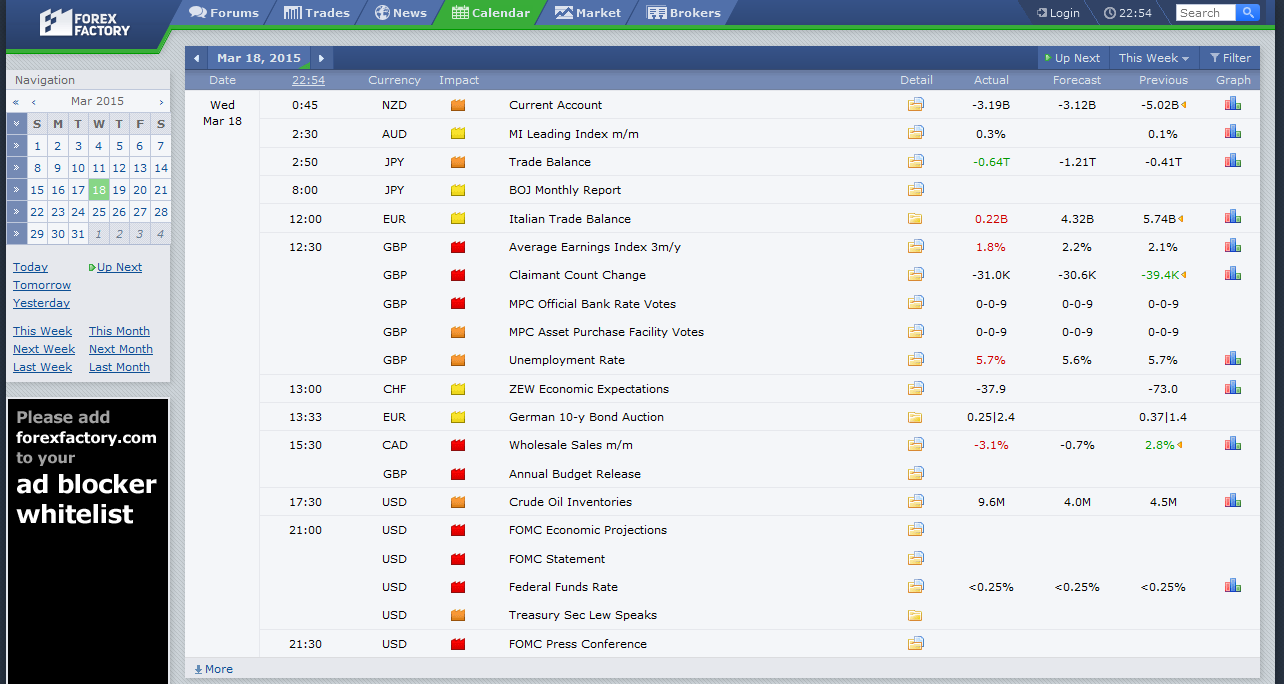
Task: Click the Yesterday link
Action: [x=41, y=303]
